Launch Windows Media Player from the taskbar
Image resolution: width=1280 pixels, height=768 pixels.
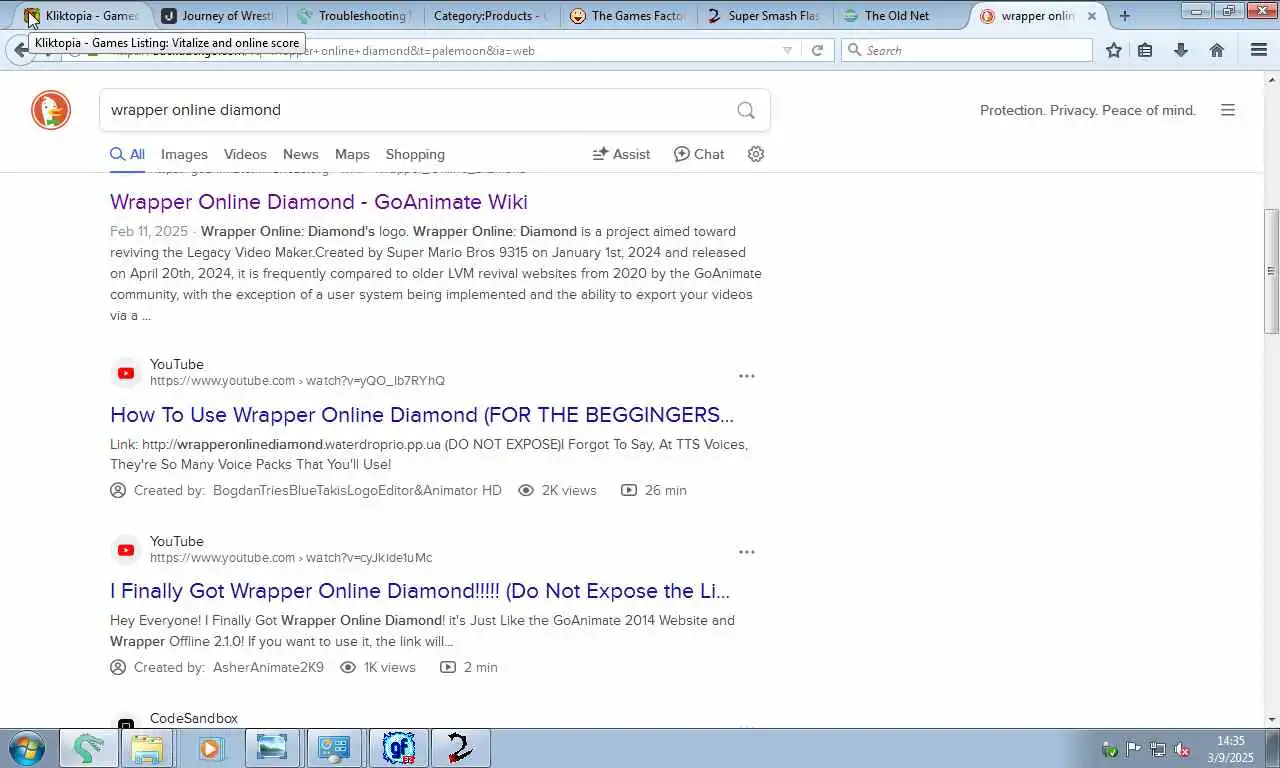pos(209,748)
